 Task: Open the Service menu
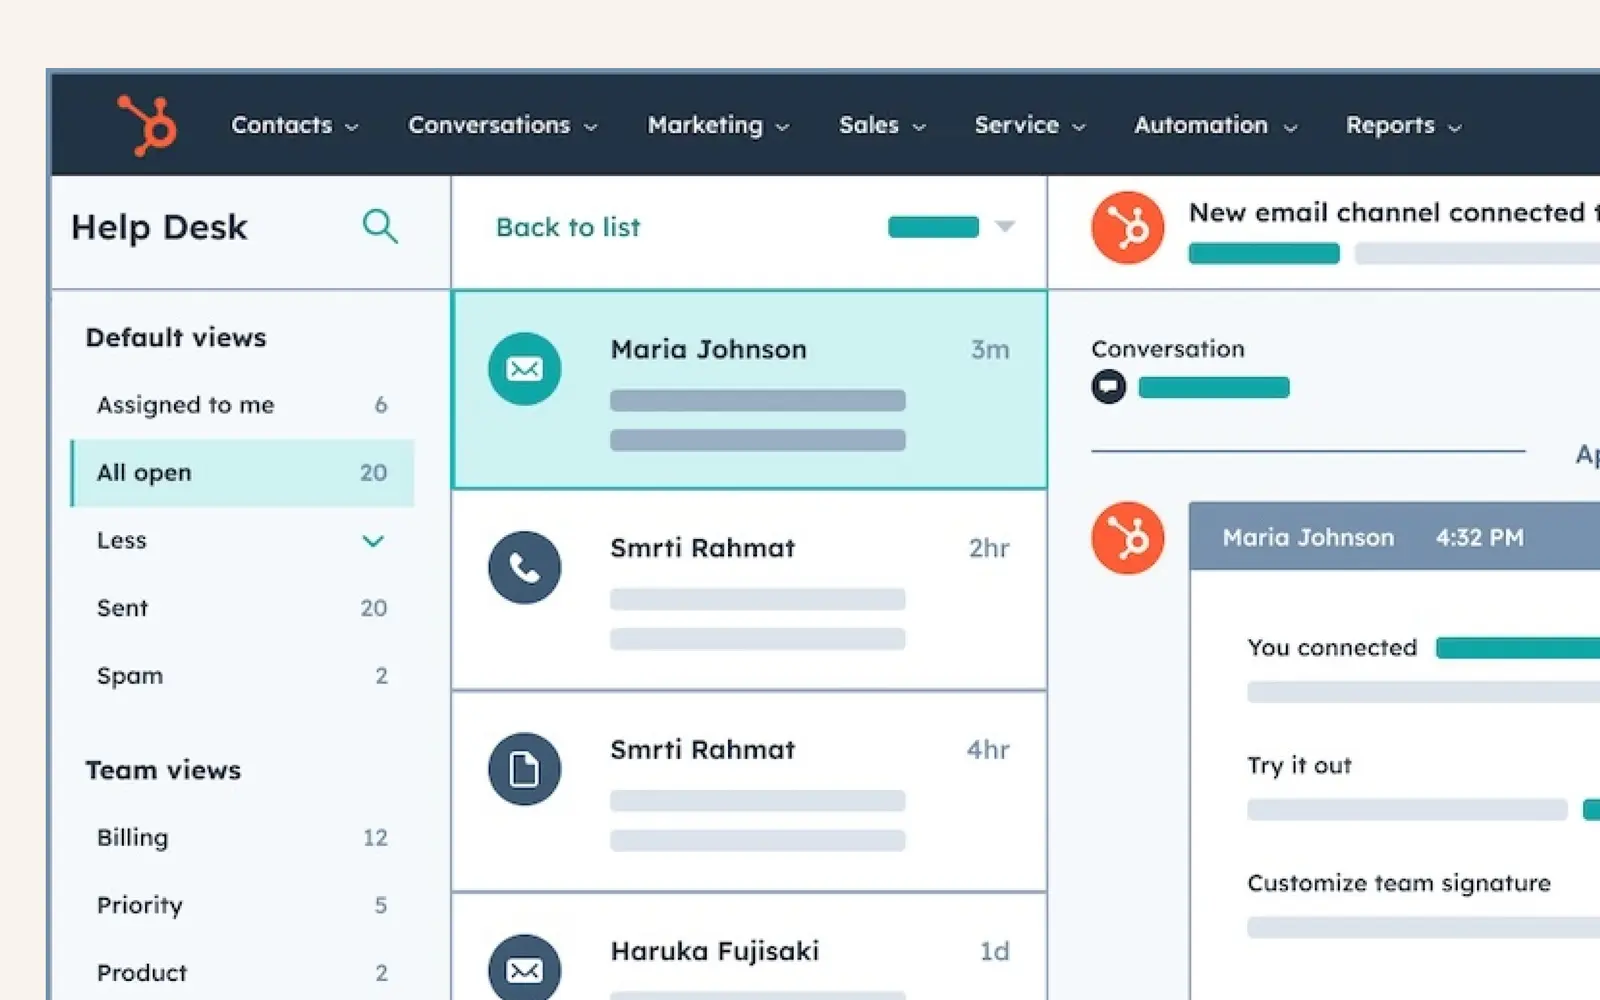[x=1030, y=125]
